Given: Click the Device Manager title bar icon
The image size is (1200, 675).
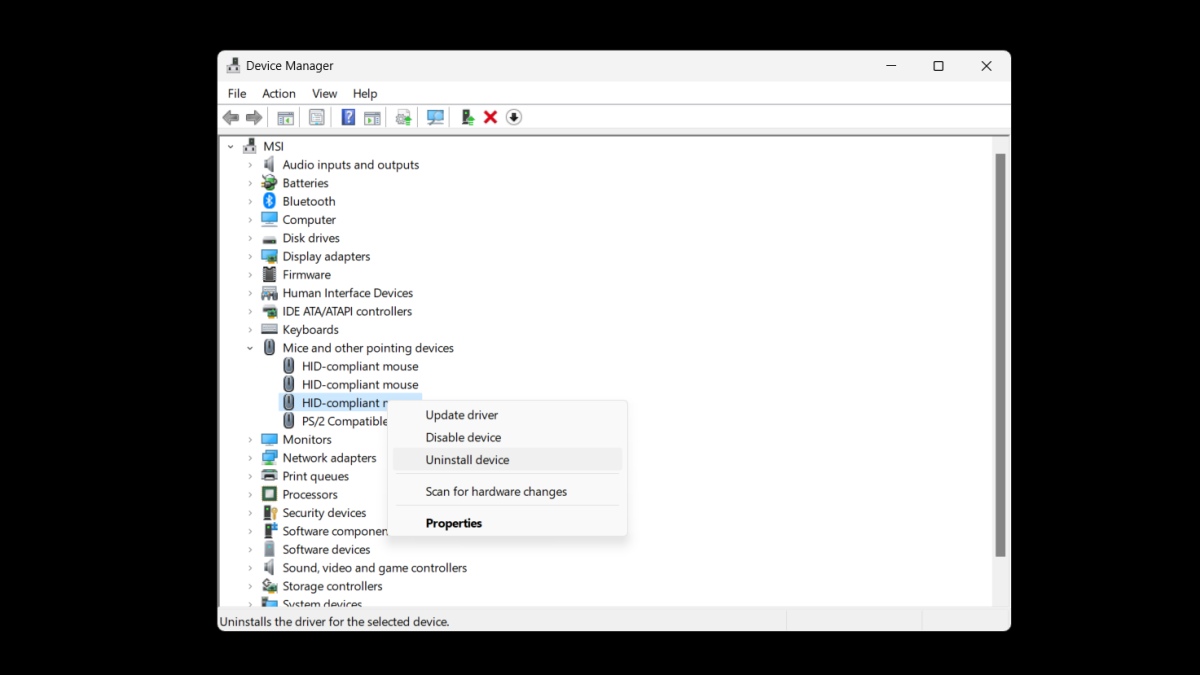Looking at the screenshot, I should coord(233,66).
